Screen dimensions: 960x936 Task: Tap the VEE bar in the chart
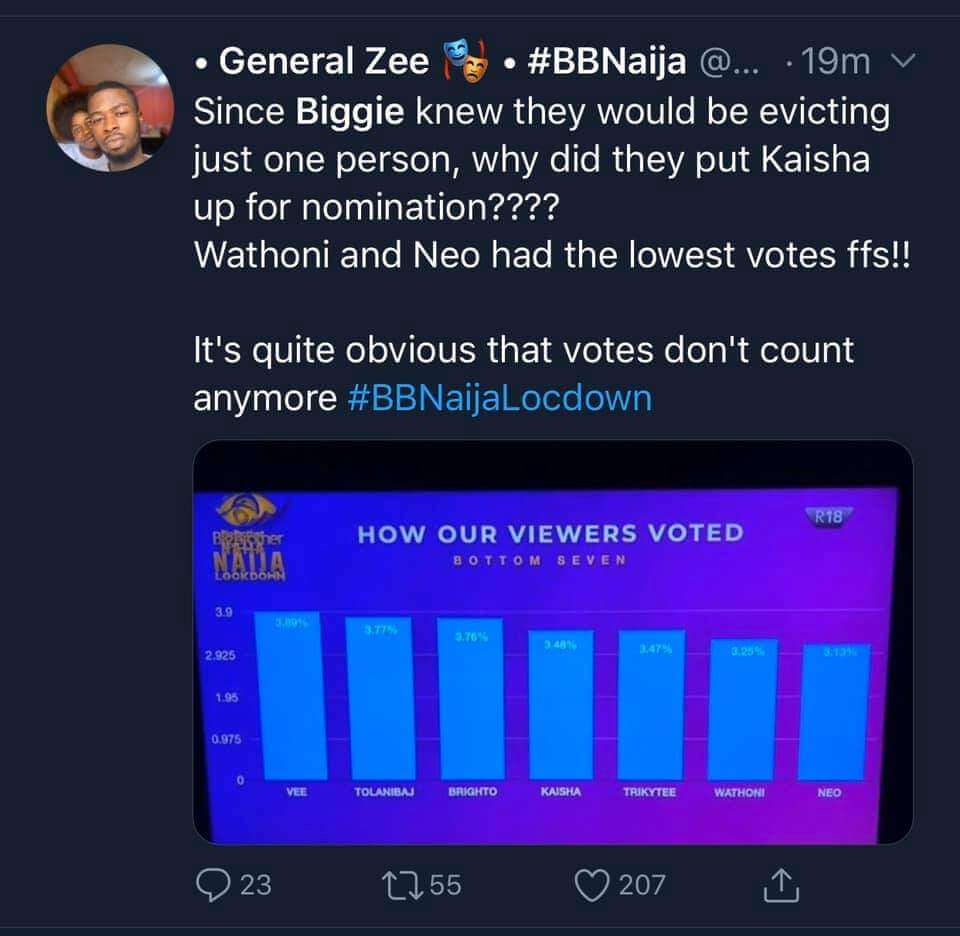coord(293,696)
